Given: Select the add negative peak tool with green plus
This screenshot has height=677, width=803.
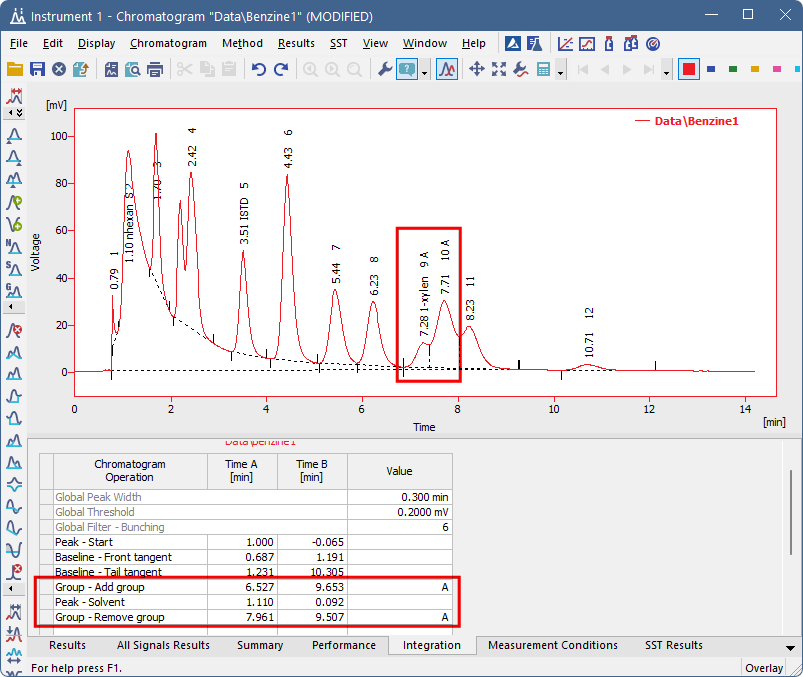Looking at the screenshot, I should [14, 224].
